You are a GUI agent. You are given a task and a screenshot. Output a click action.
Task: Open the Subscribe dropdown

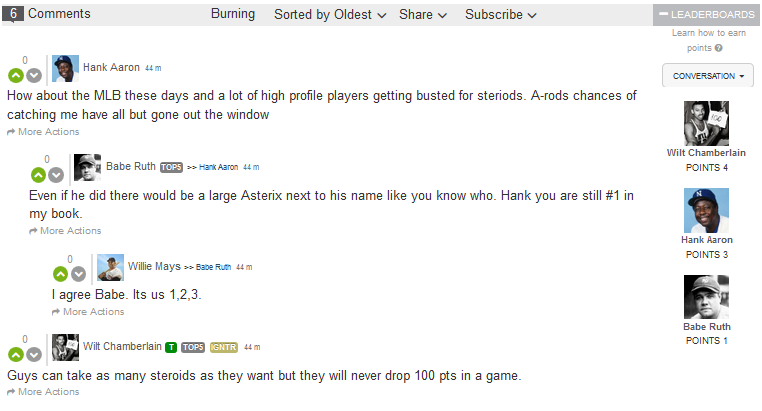click(501, 15)
